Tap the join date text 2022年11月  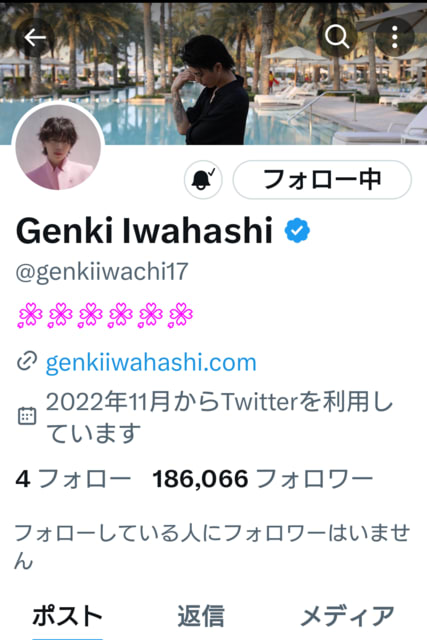point(108,402)
